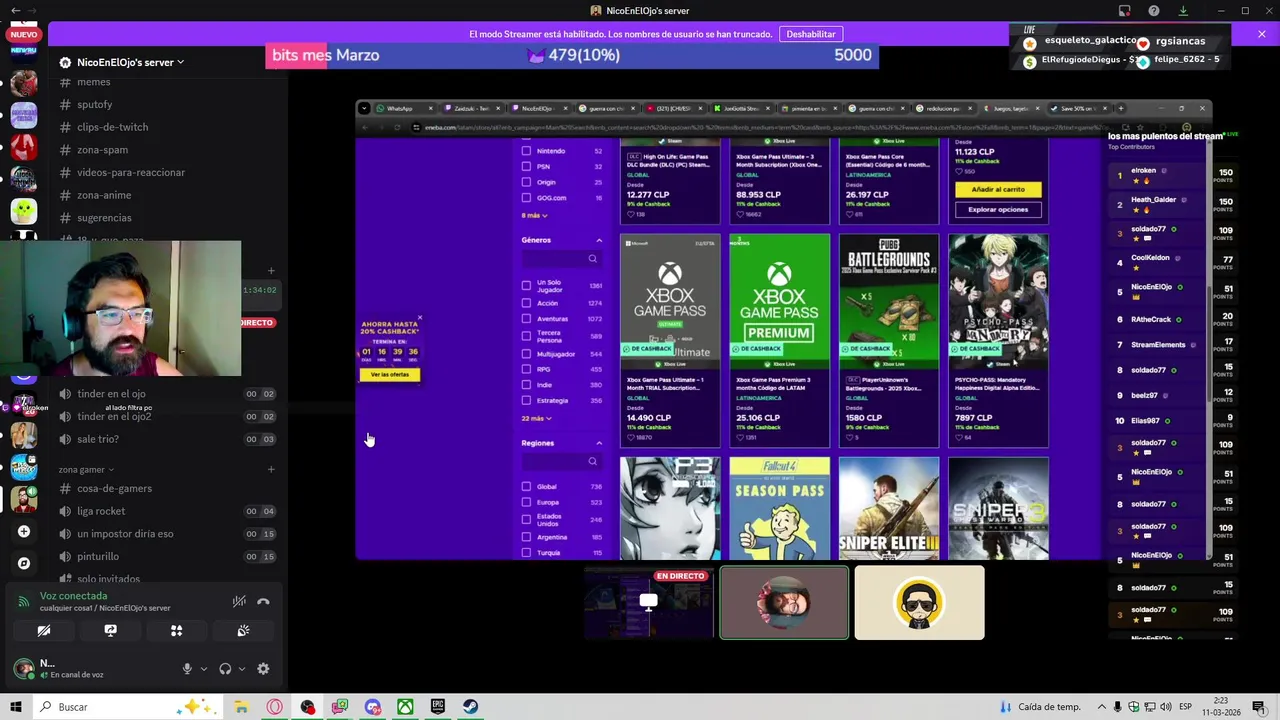
Task: Open the sputofy channel
Action: pyautogui.click(x=95, y=104)
